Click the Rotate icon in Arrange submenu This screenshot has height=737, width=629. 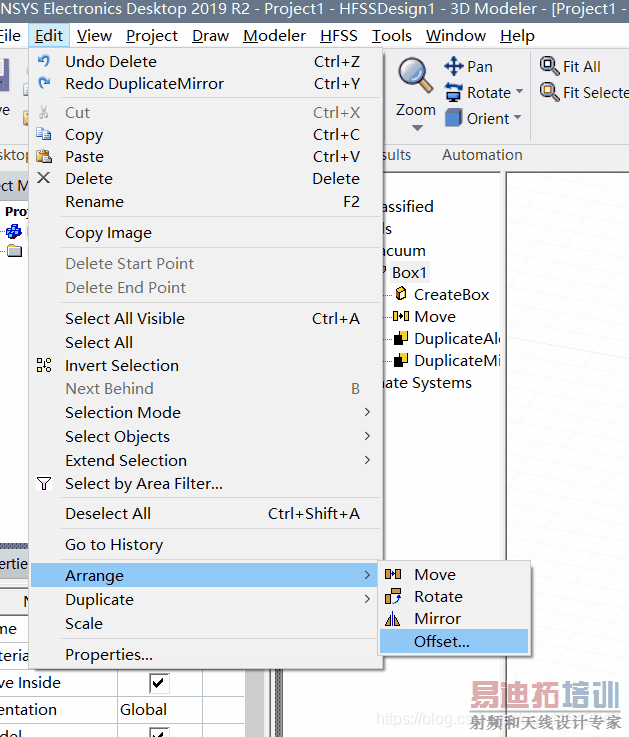pyautogui.click(x=393, y=596)
